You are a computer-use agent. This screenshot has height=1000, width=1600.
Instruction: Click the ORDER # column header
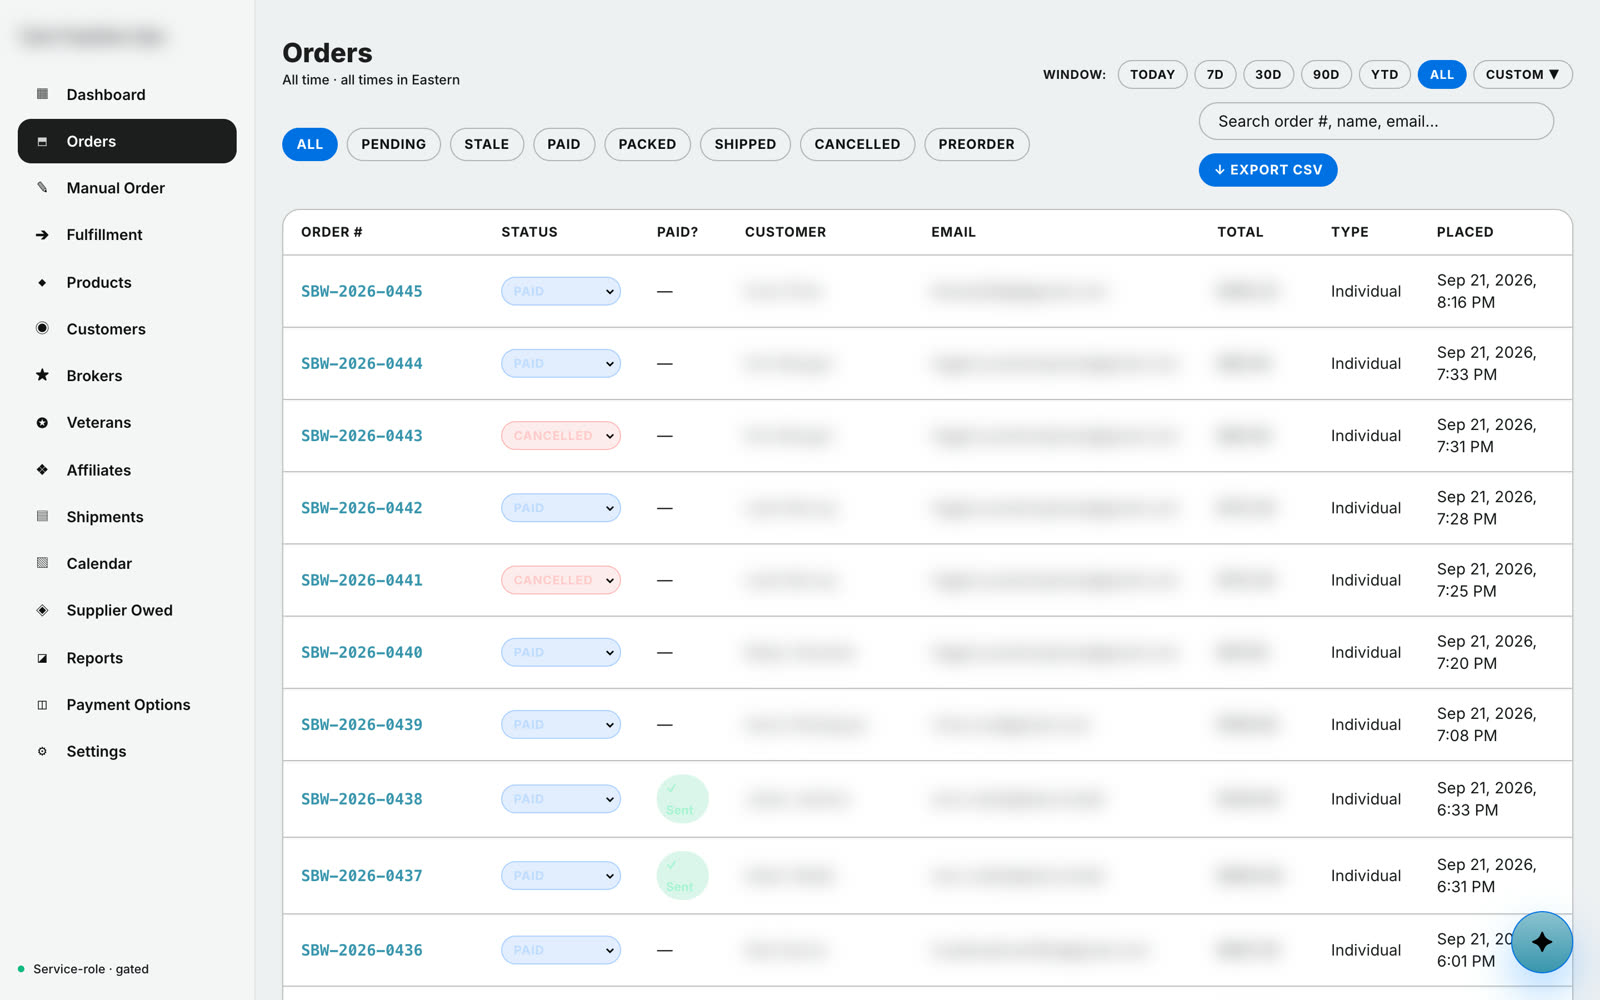(332, 232)
